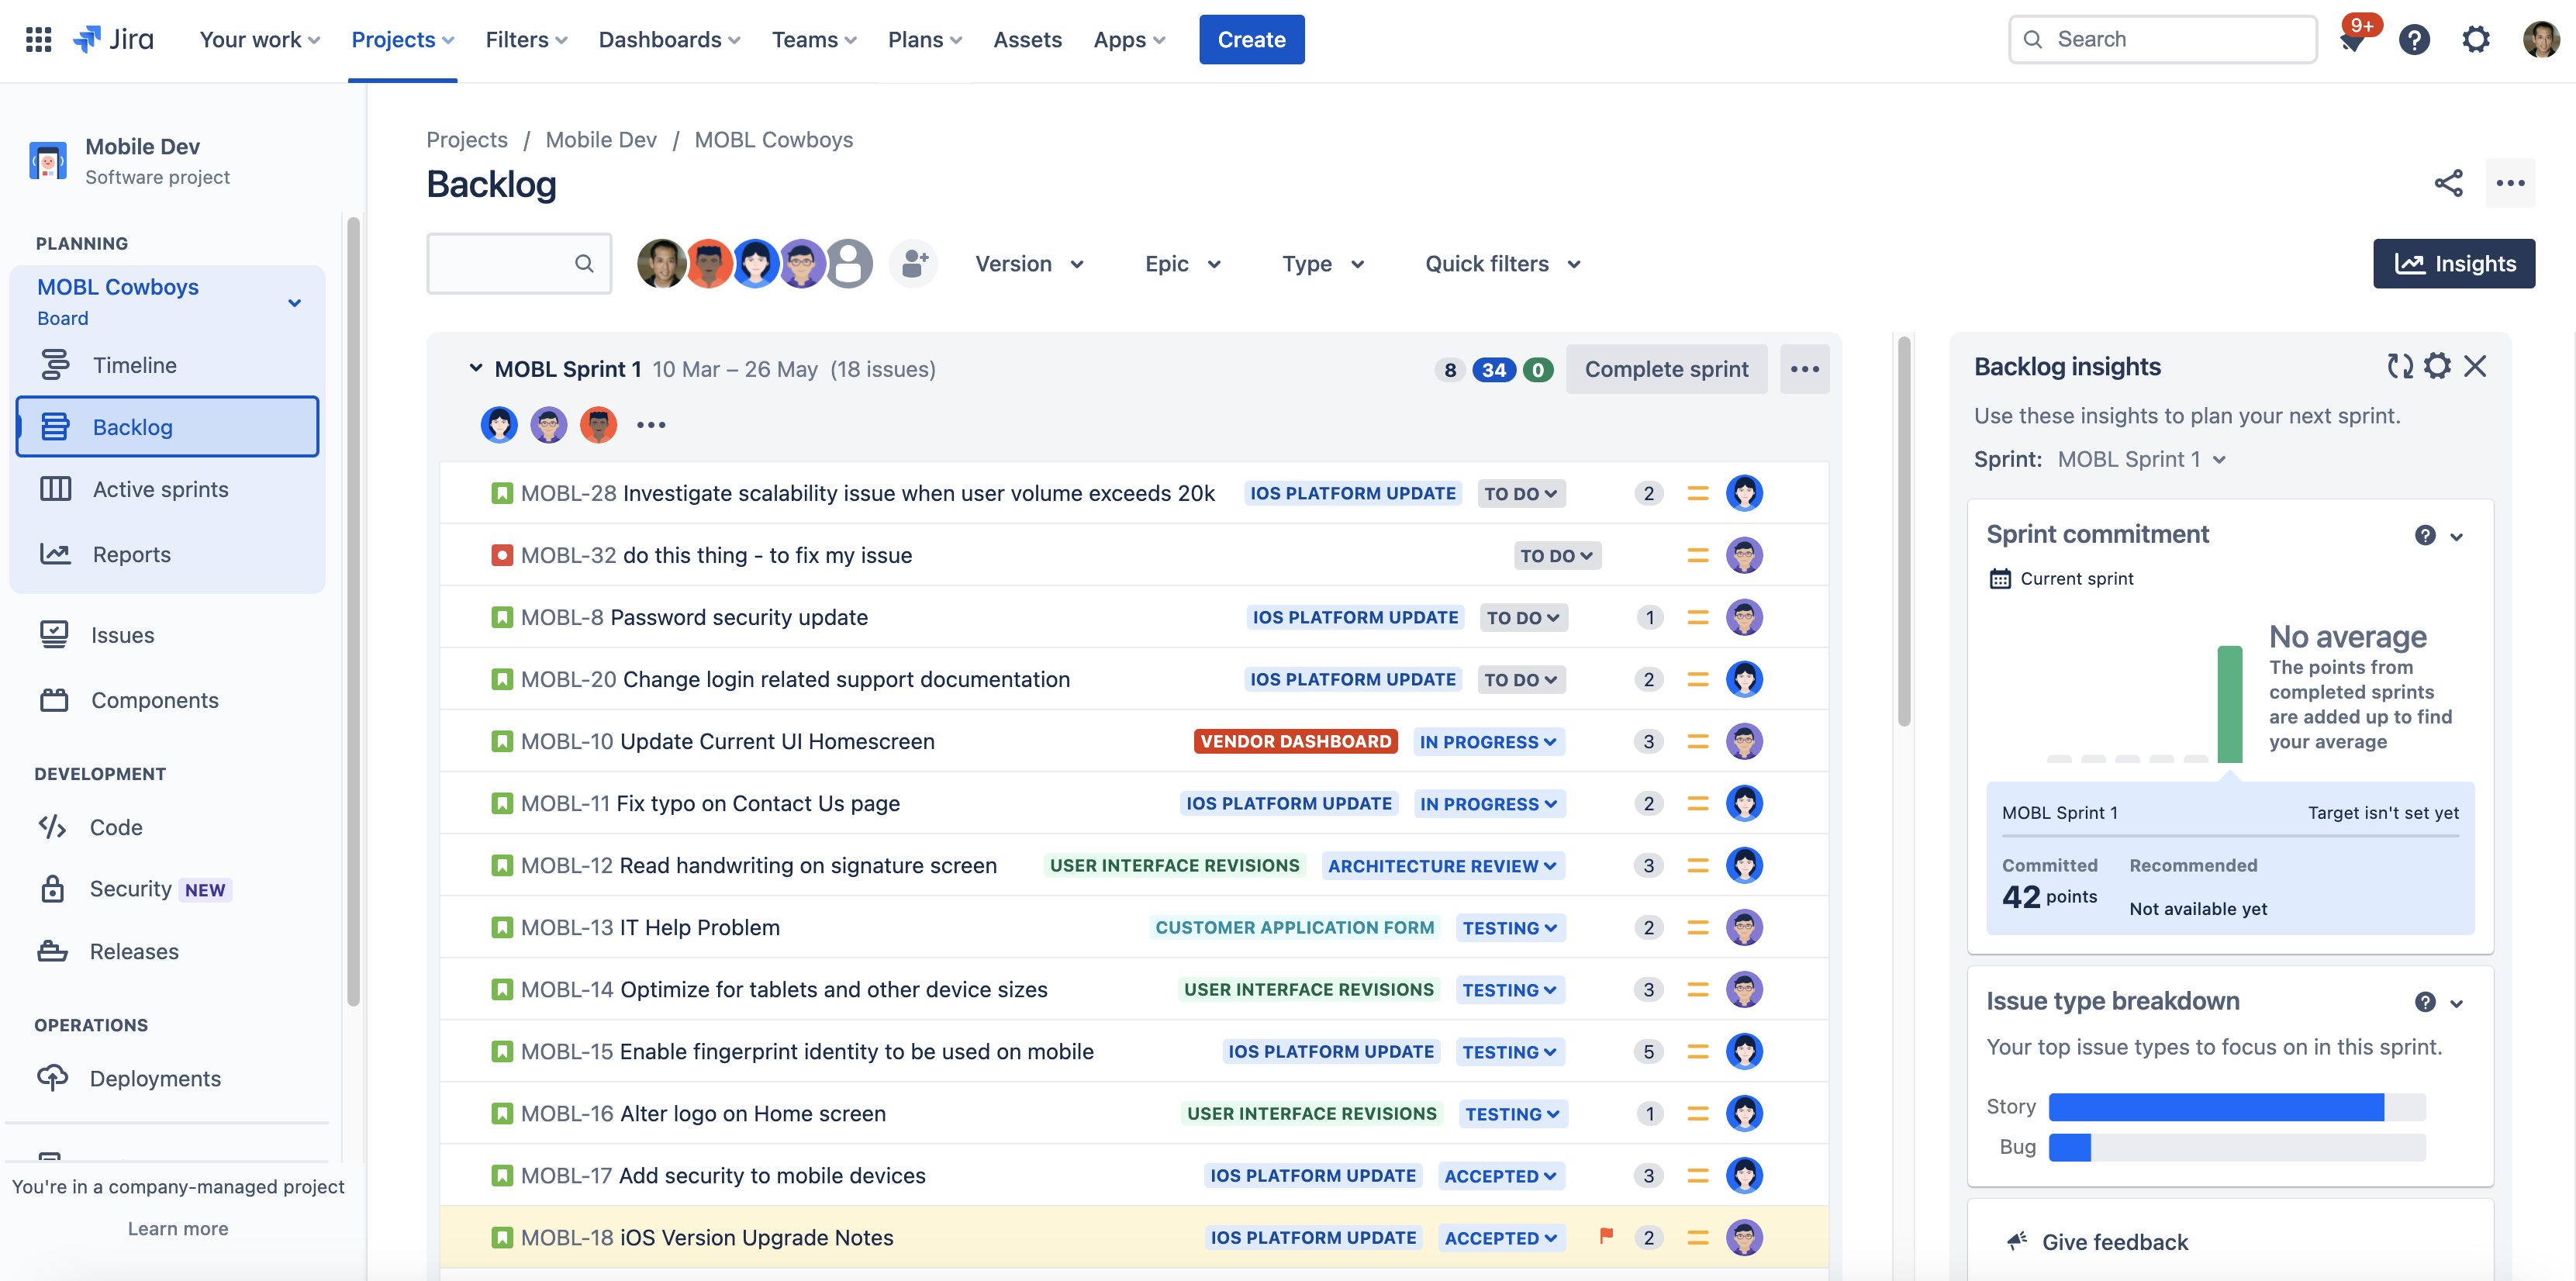2576x1281 pixels.
Task: Open Backlog insights settings gear
Action: (2437, 366)
